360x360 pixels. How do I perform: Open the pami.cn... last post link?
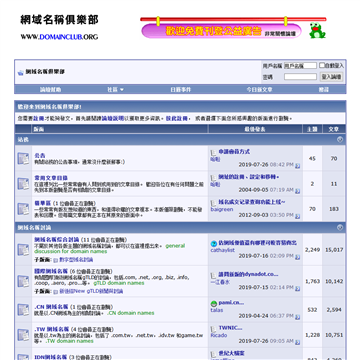pyautogui.click(x=231, y=303)
